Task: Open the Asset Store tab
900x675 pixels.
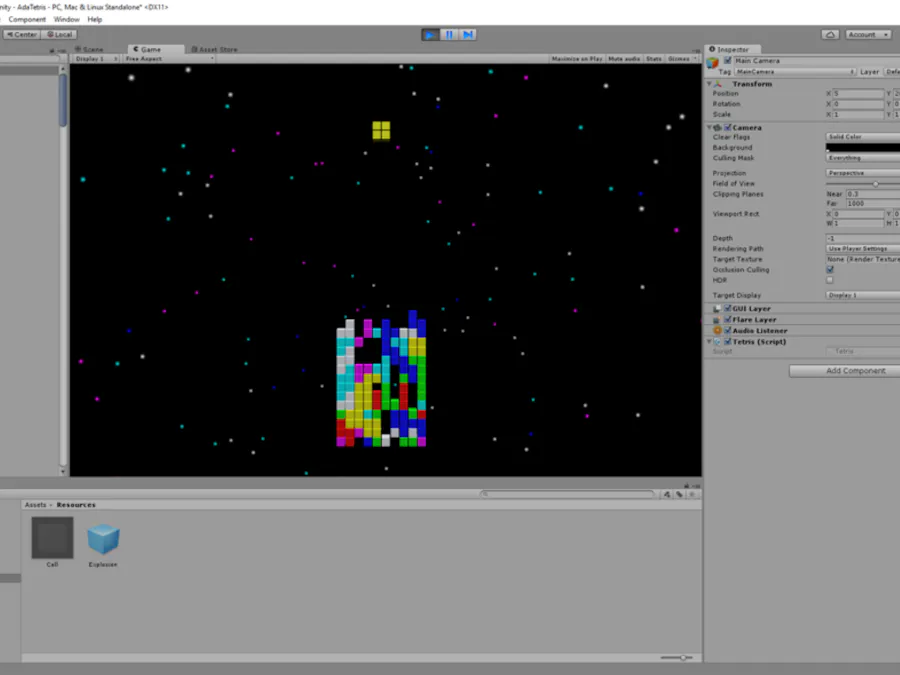Action: tap(214, 49)
